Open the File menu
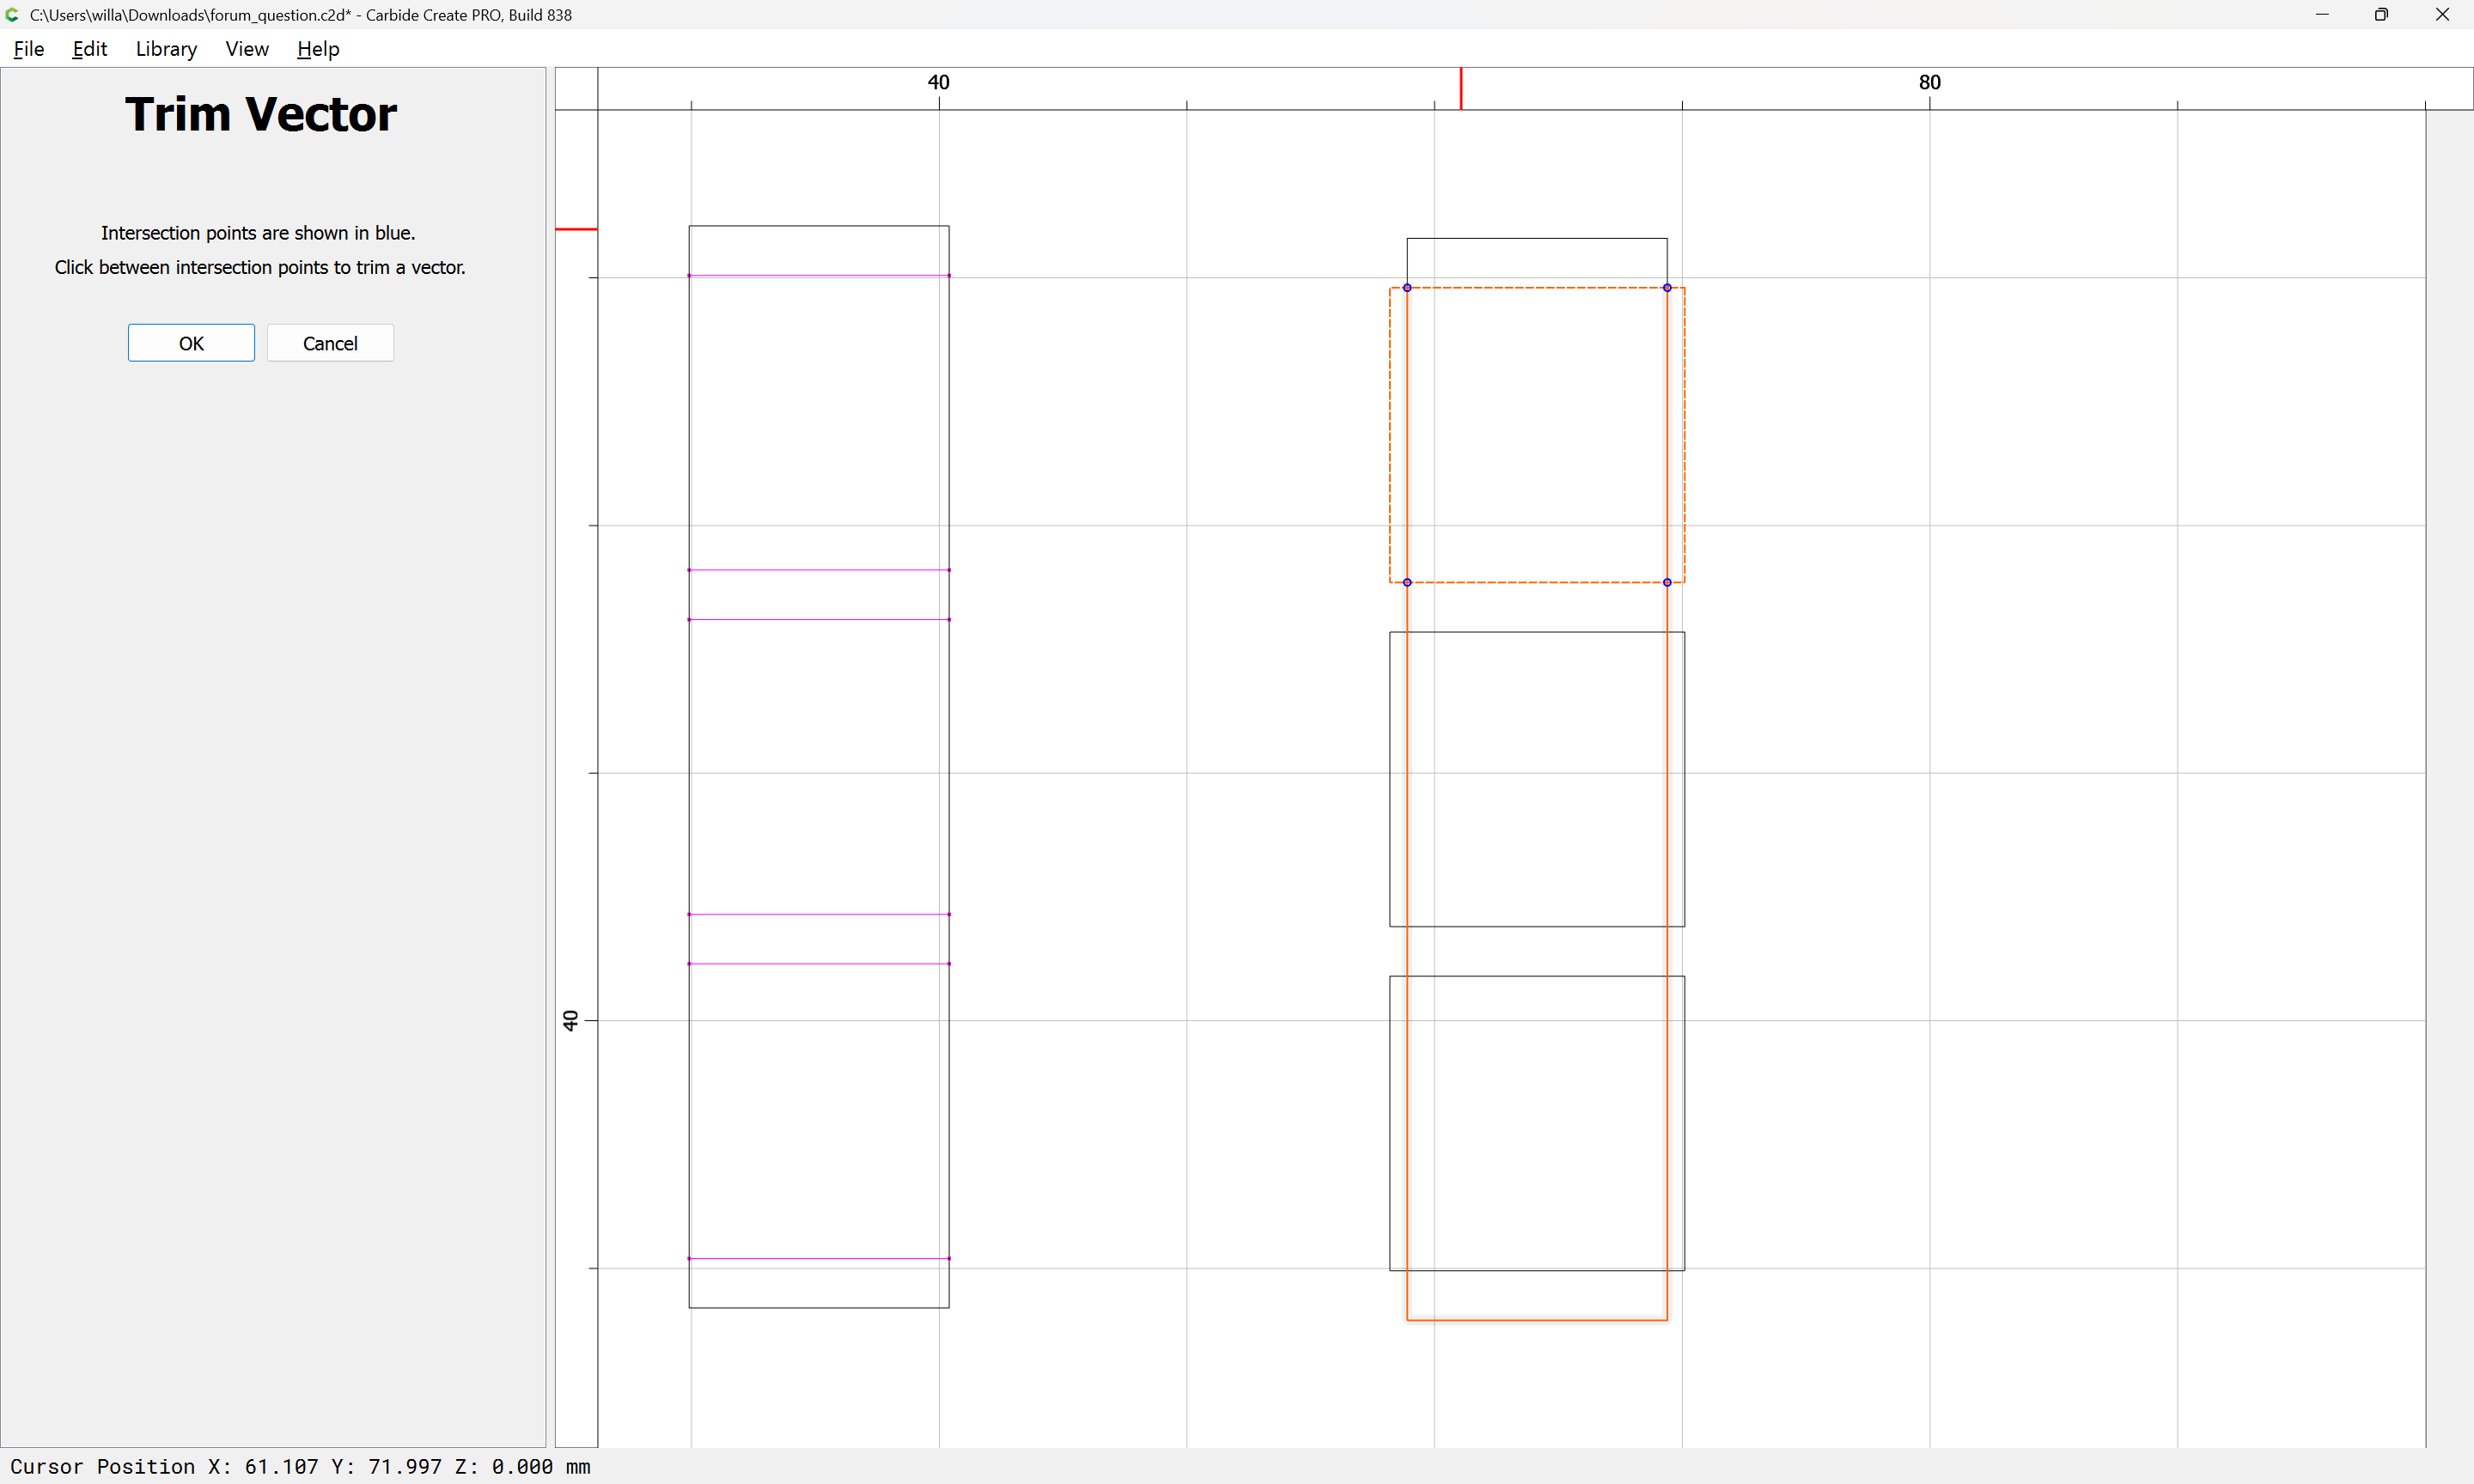This screenshot has width=2474, height=1484. coord(28,49)
